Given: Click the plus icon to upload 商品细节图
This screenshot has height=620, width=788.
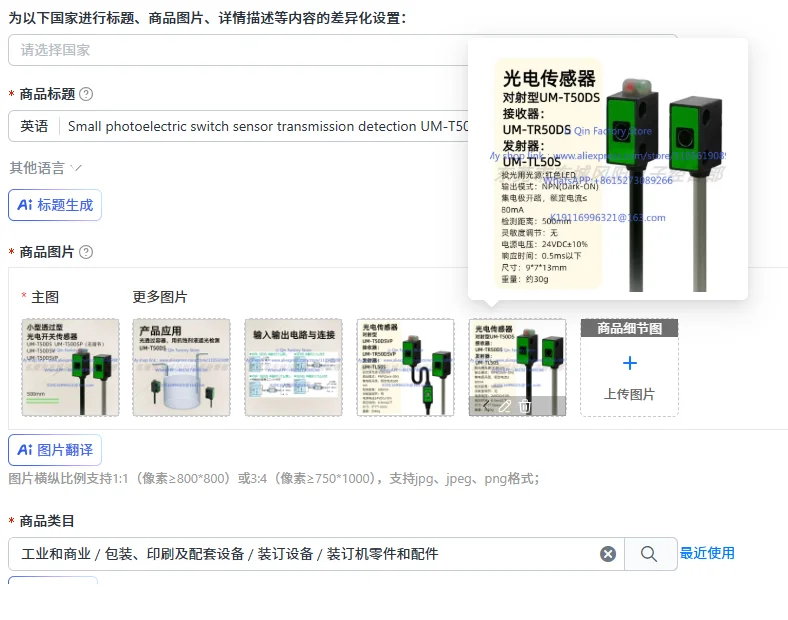Looking at the screenshot, I should click(x=630, y=363).
